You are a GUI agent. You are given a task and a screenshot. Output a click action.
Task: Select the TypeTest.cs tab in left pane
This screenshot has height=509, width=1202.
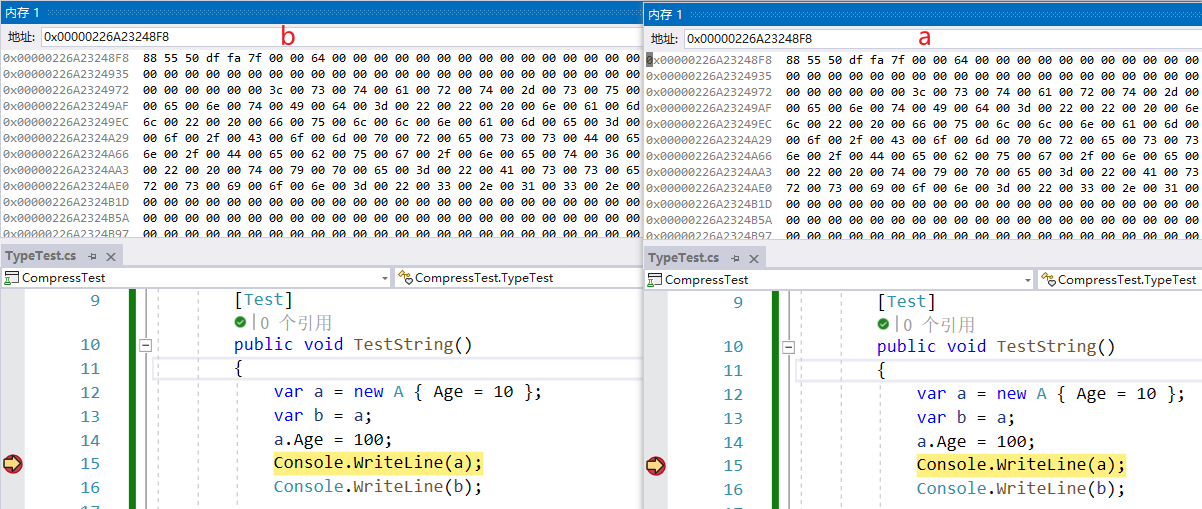(41, 256)
